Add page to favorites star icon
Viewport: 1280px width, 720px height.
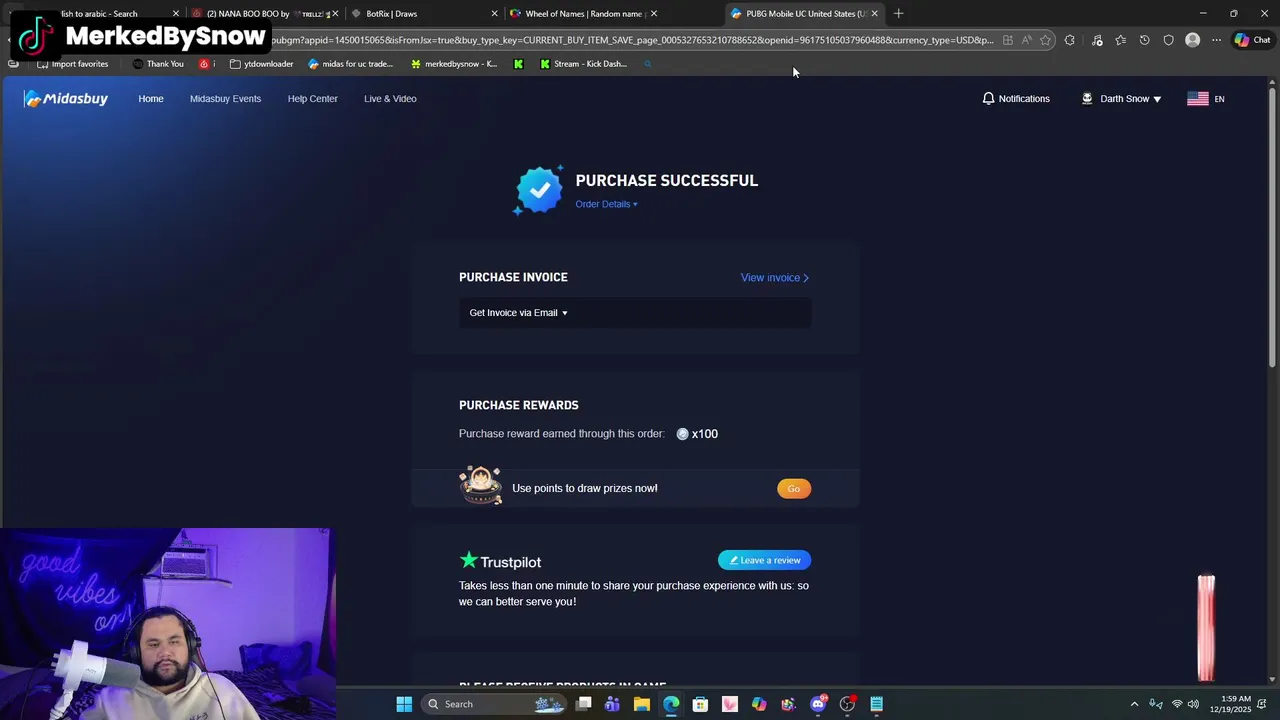click(x=1045, y=40)
